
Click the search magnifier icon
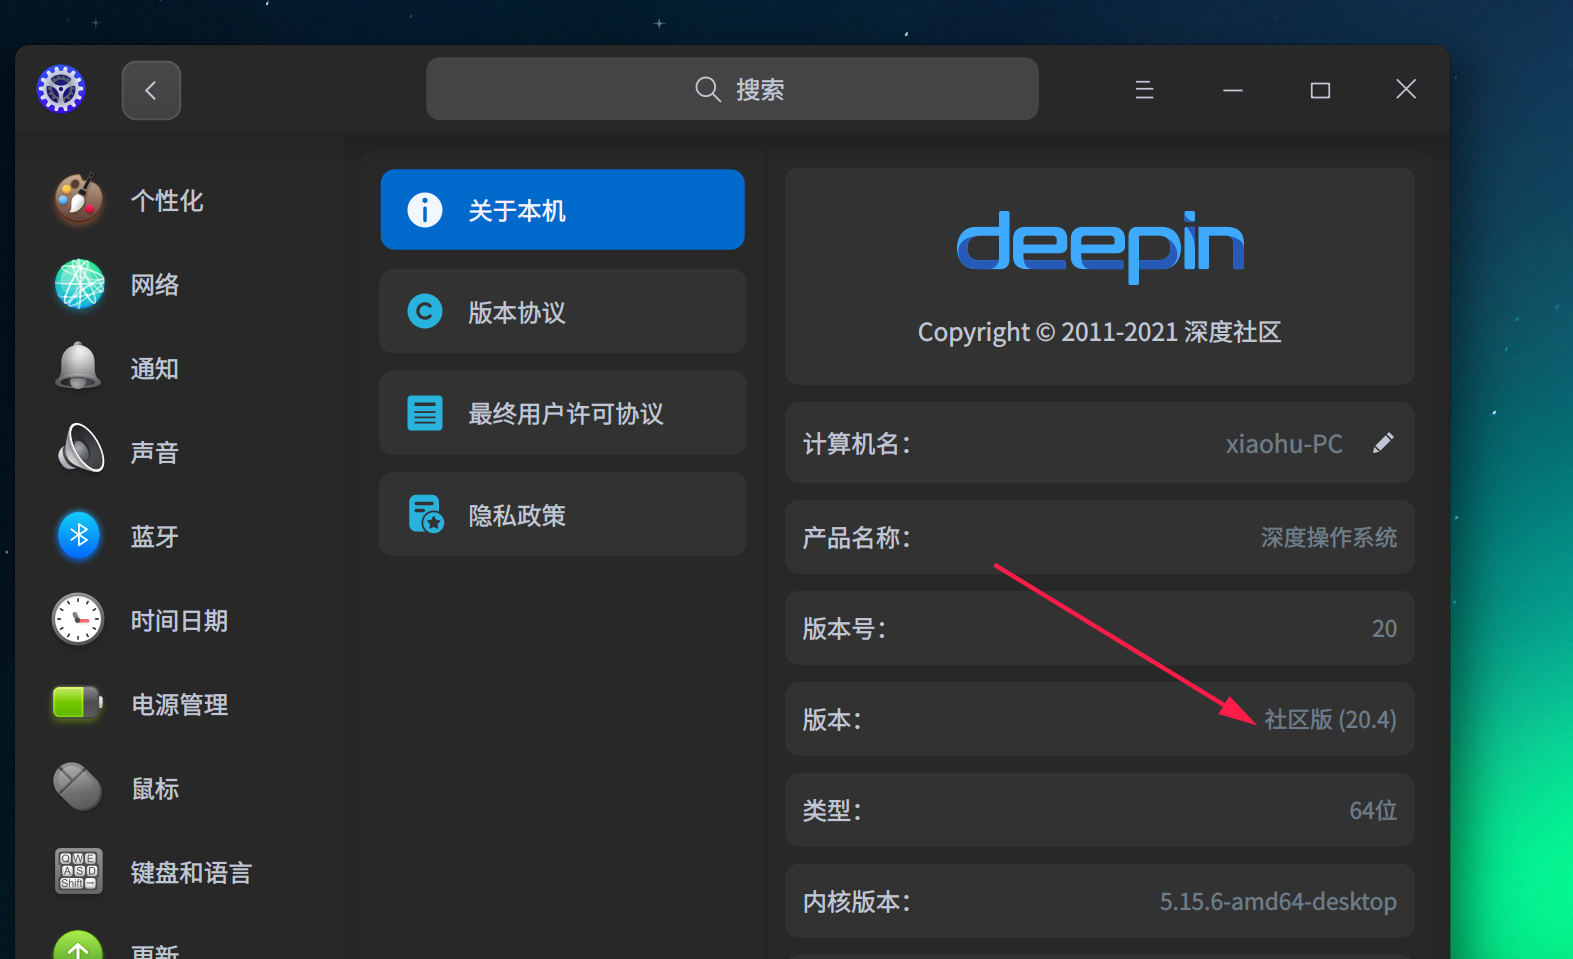coord(708,89)
